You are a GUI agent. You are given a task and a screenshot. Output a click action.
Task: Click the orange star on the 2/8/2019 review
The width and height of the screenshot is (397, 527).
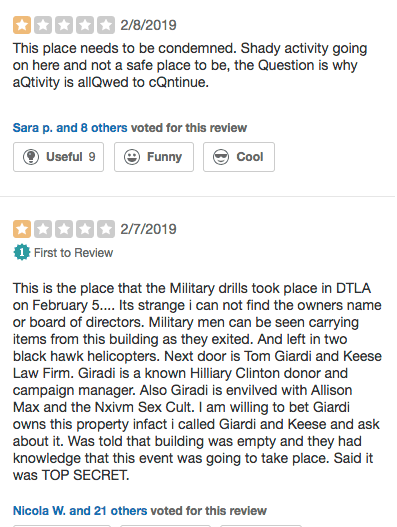[22, 25]
